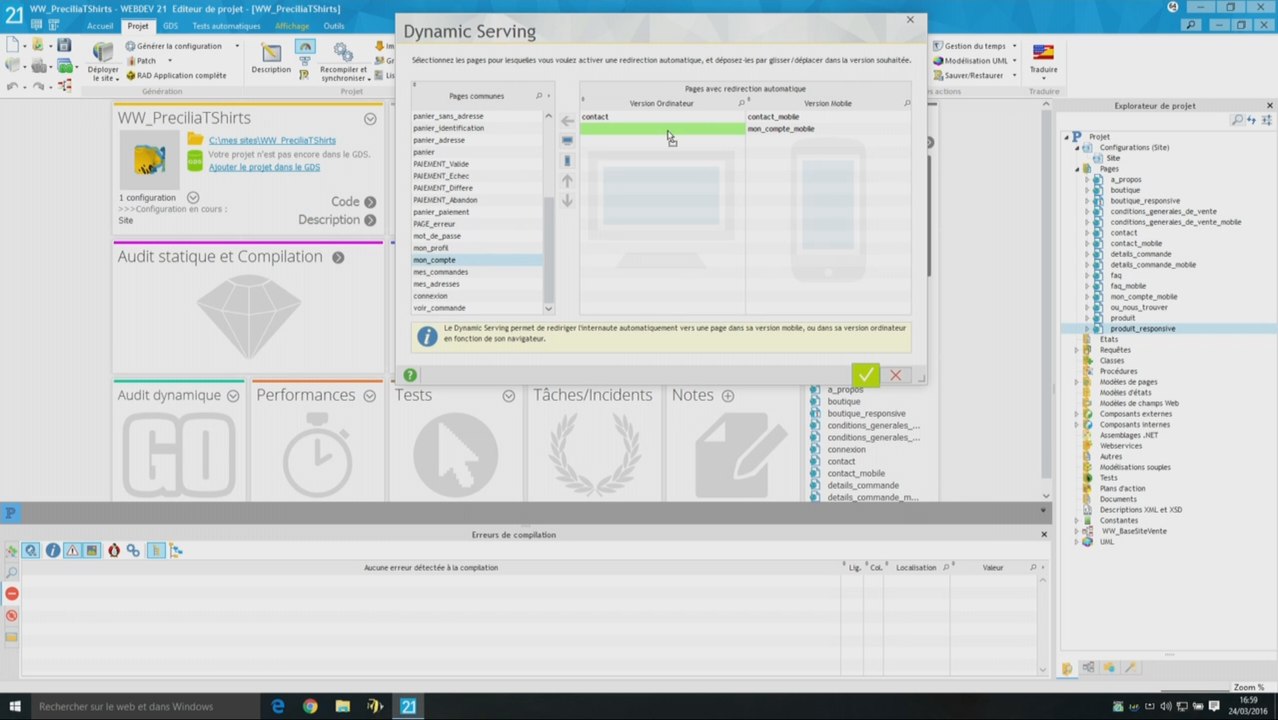Toggle the information filter in the errors pane
Image resolution: width=1278 pixels, height=720 pixels.
pos(52,550)
